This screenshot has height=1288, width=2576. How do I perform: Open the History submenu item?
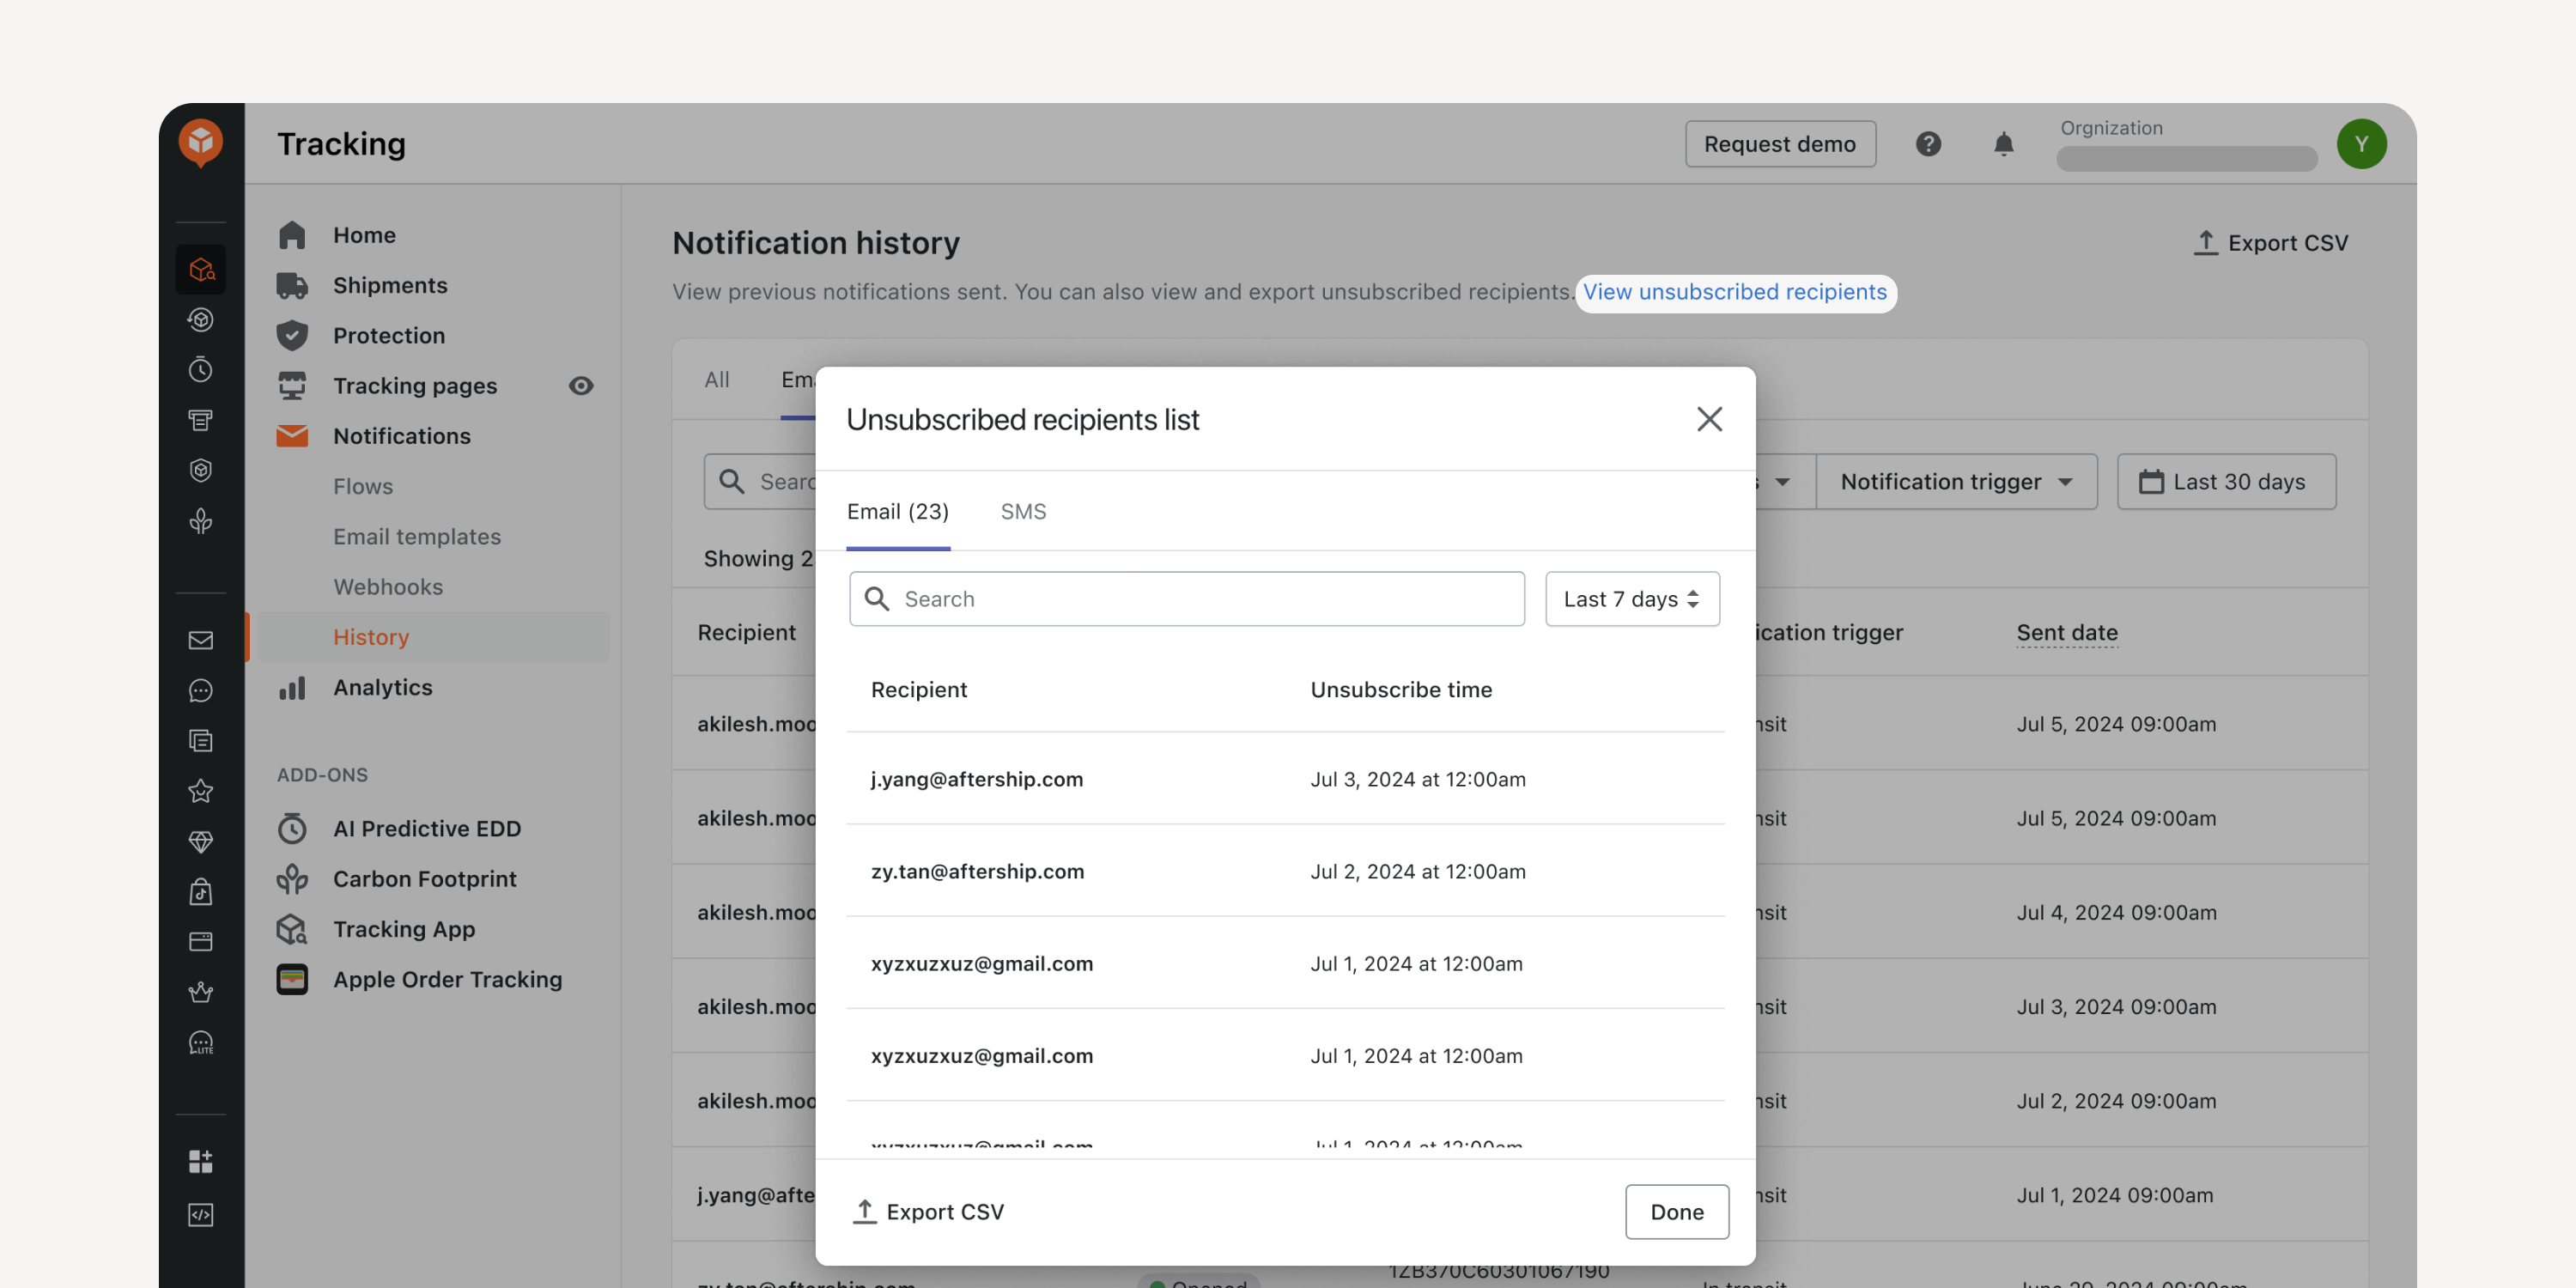pyautogui.click(x=433, y=637)
